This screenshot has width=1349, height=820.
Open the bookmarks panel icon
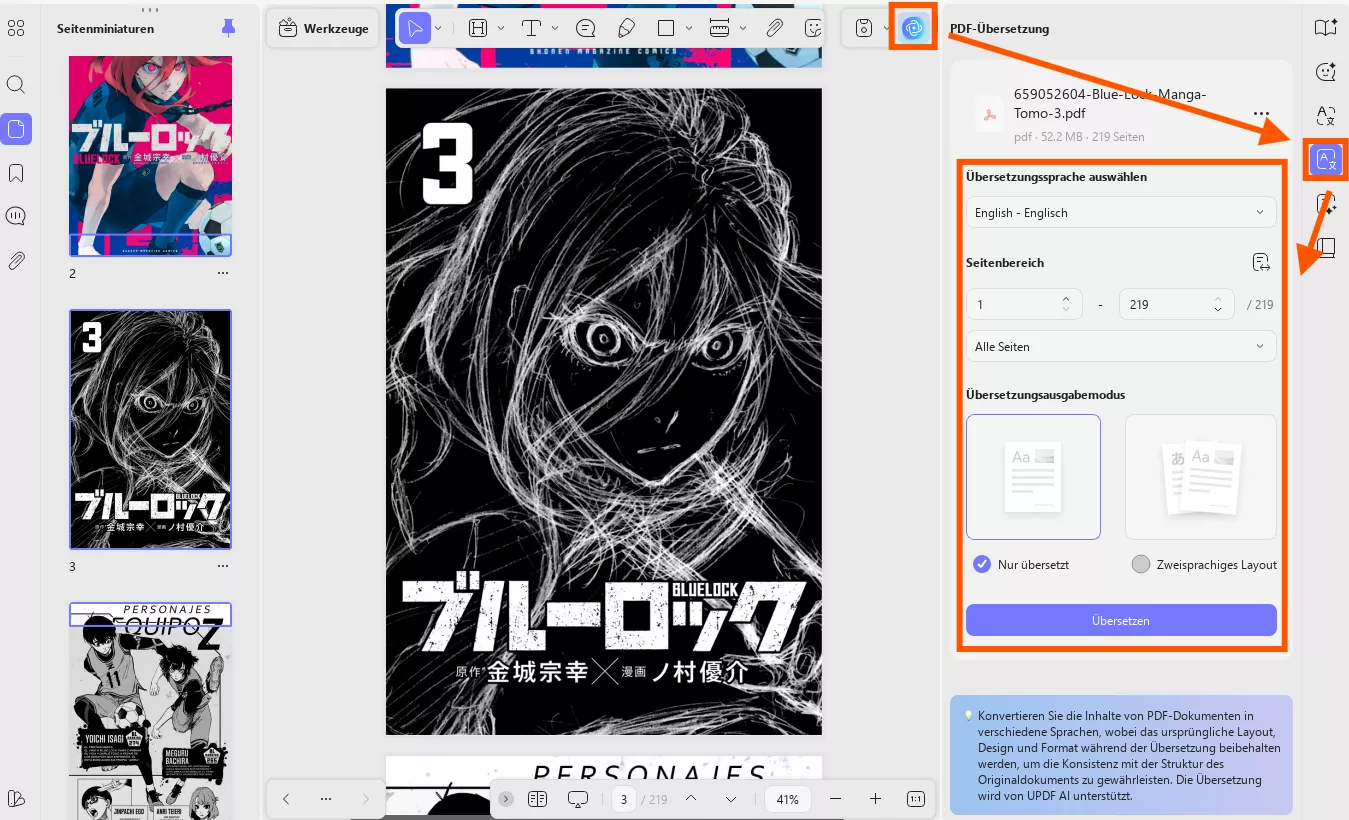pyautogui.click(x=16, y=173)
